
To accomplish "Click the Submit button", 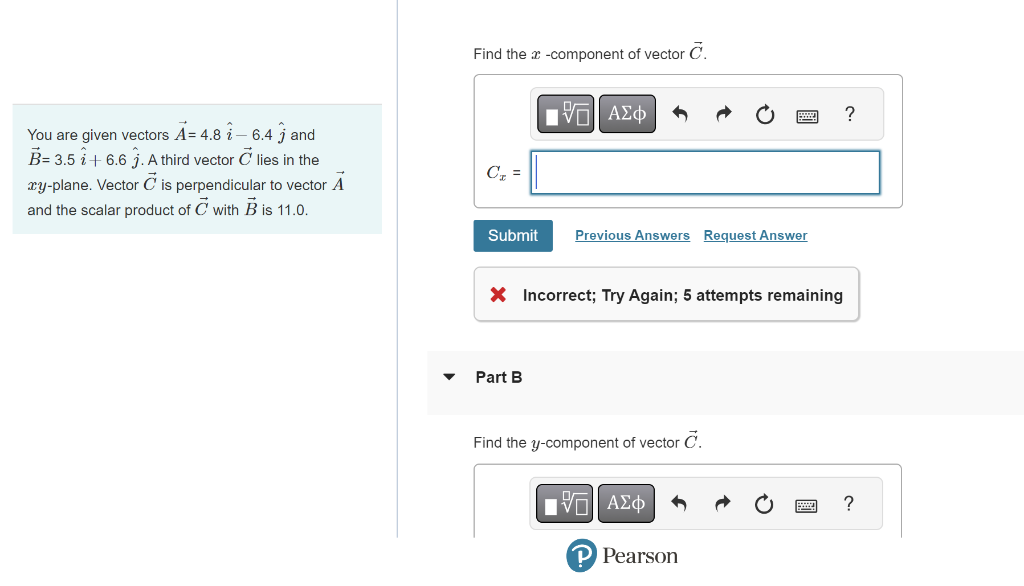I will (x=512, y=235).
